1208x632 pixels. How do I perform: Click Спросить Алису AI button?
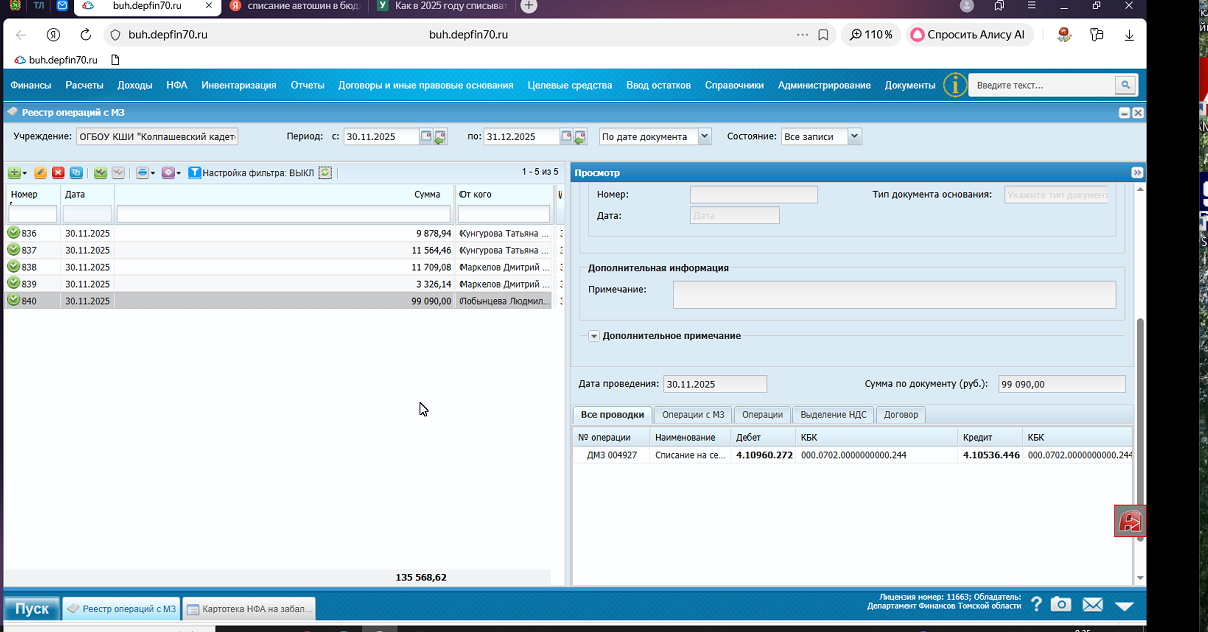[x=968, y=34]
